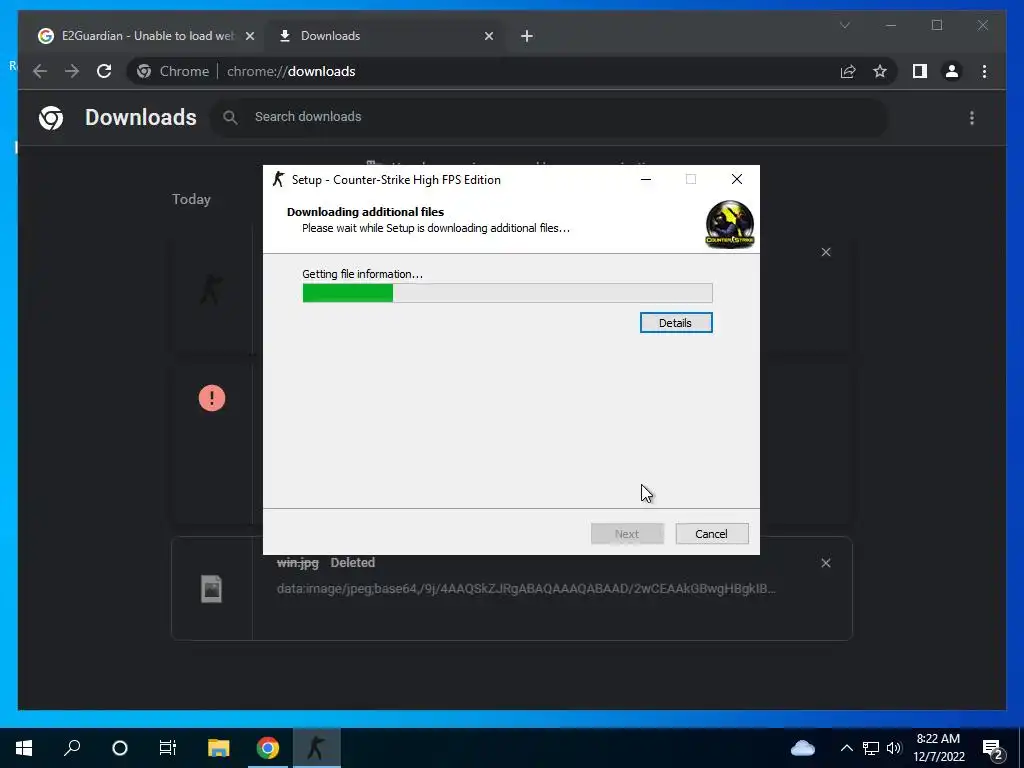Open Chrome three-dot main menu

pos(984,71)
